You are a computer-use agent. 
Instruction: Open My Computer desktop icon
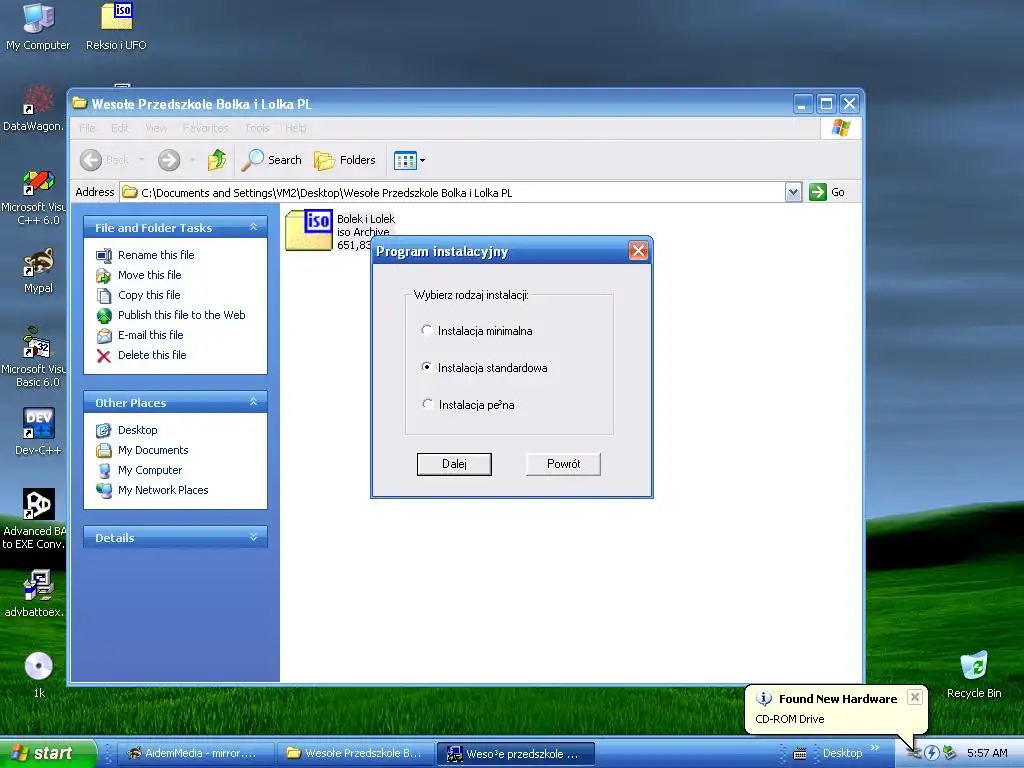click(x=38, y=27)
